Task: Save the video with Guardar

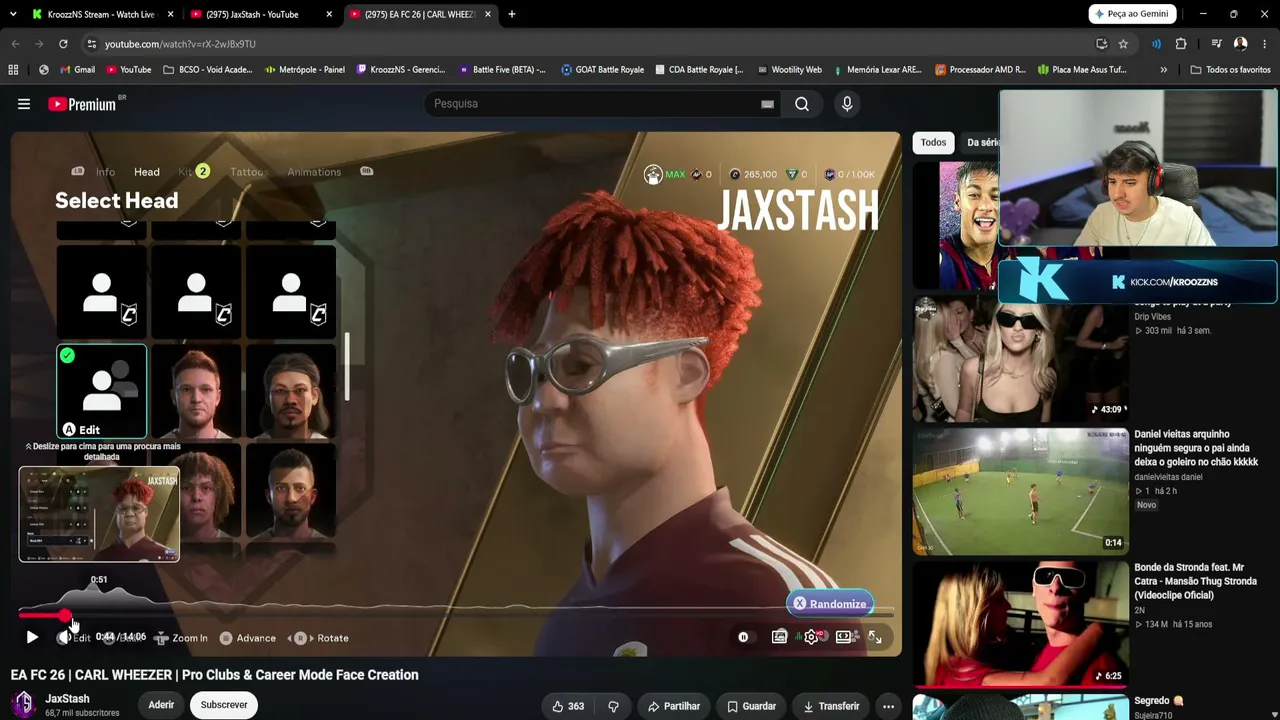Action: 752,706
